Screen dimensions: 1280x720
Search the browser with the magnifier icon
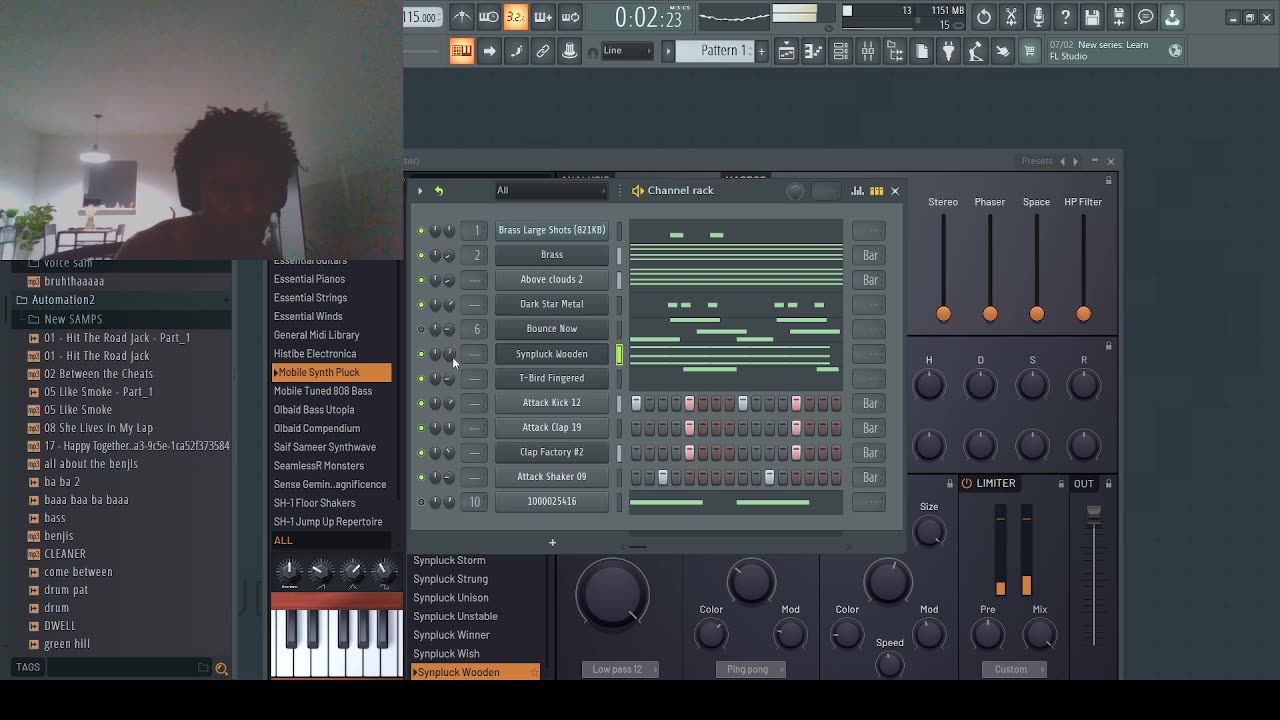(222, 668)
